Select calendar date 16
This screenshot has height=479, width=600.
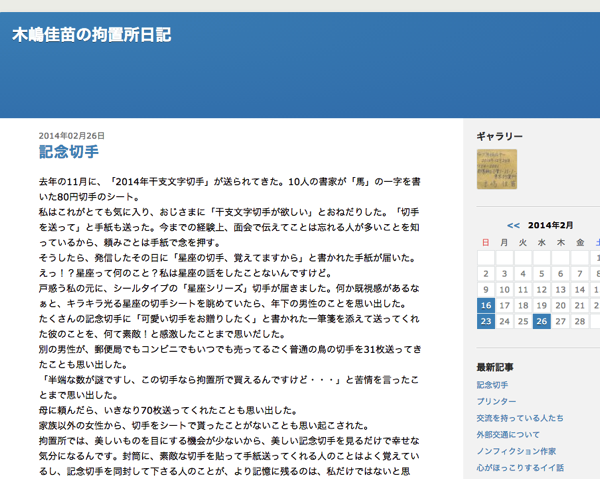pyautogui.click(x=486, y=305)
